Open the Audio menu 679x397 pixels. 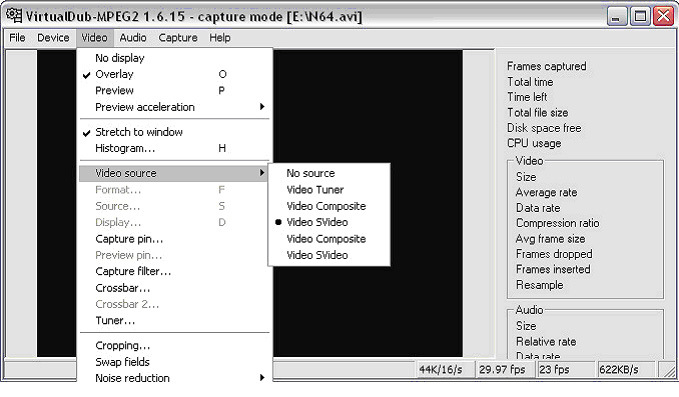pos(133,38)
